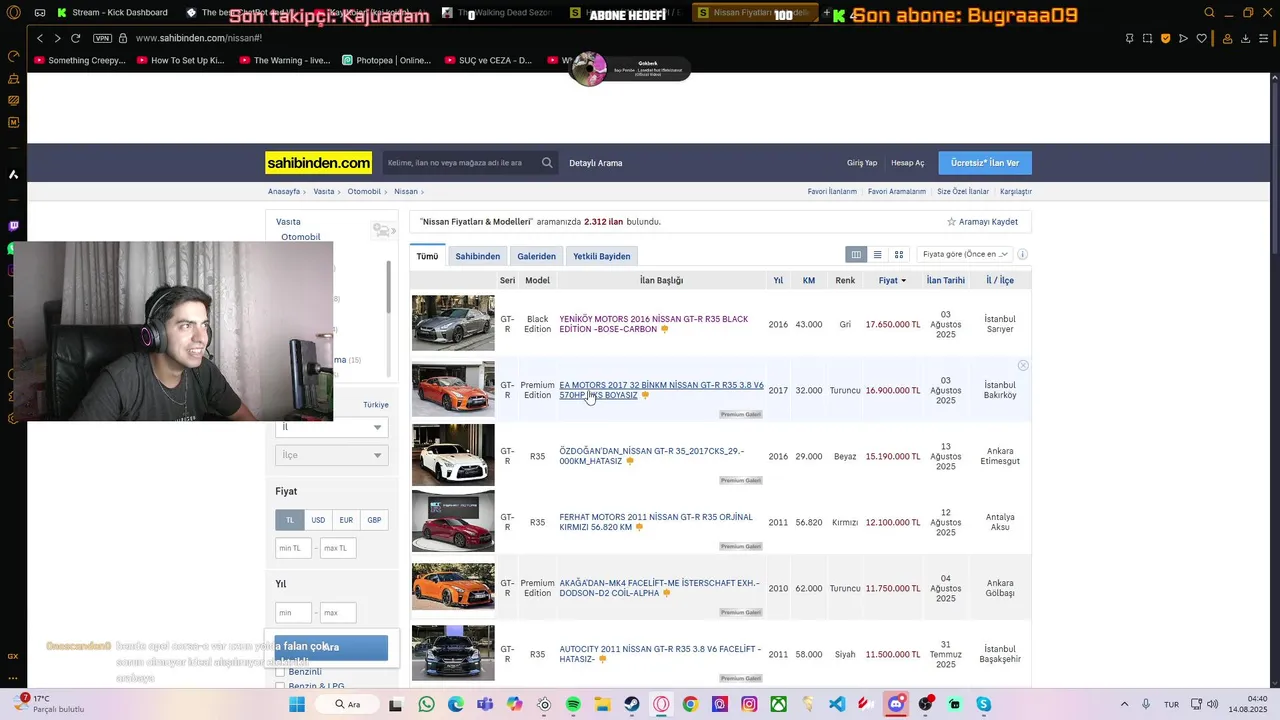
Task: Open the Photopea bookmark
Action: coord(386,60)
